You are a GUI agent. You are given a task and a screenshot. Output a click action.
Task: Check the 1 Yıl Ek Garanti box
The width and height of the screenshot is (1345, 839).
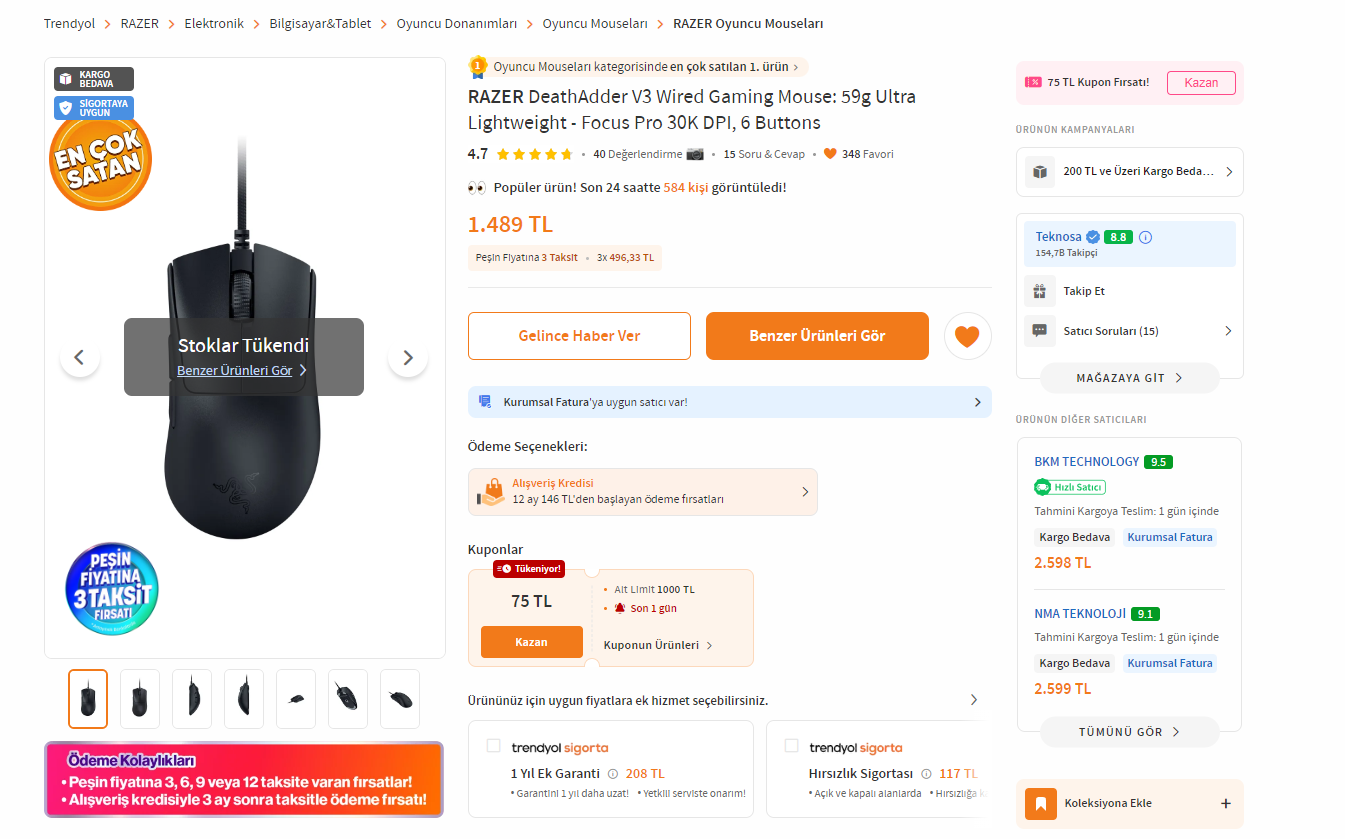493,746
